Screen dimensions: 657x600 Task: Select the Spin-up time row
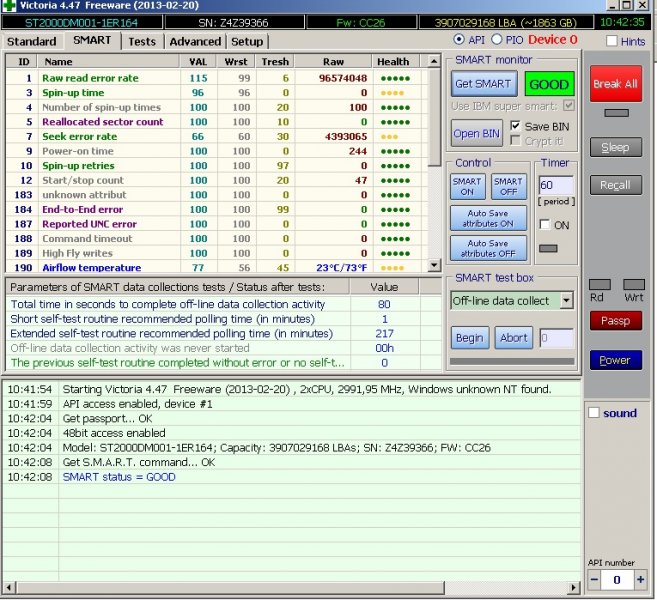217,93
